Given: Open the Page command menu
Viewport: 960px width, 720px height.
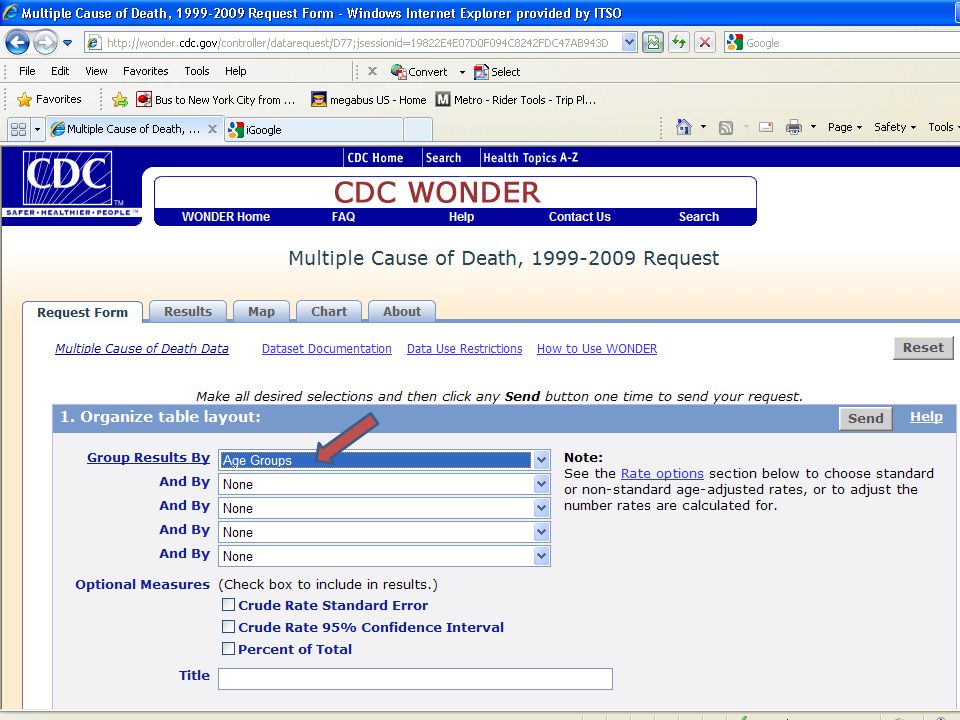Looking at the screenshot, I should [x=844, y=127].
